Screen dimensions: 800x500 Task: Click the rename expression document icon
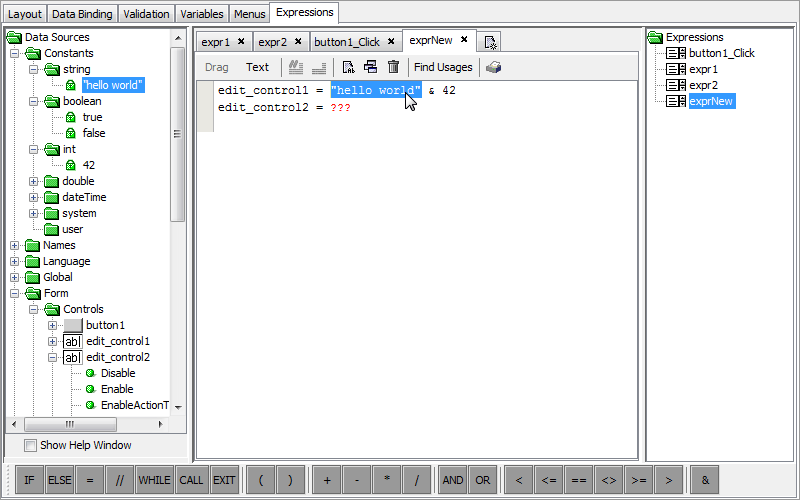pyautogui.click(x=348, y=67)
